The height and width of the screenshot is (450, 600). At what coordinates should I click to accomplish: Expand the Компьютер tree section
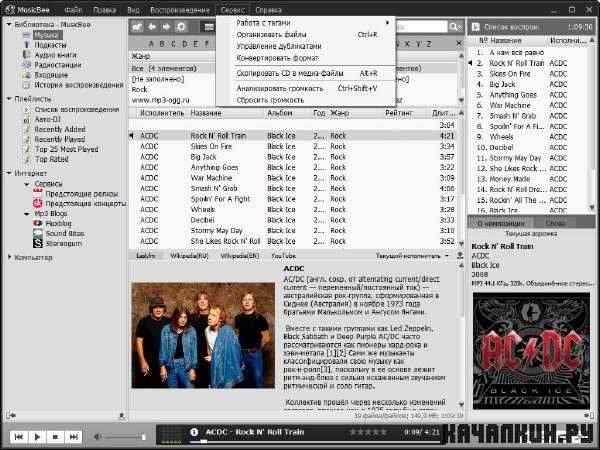pos(9,257)
